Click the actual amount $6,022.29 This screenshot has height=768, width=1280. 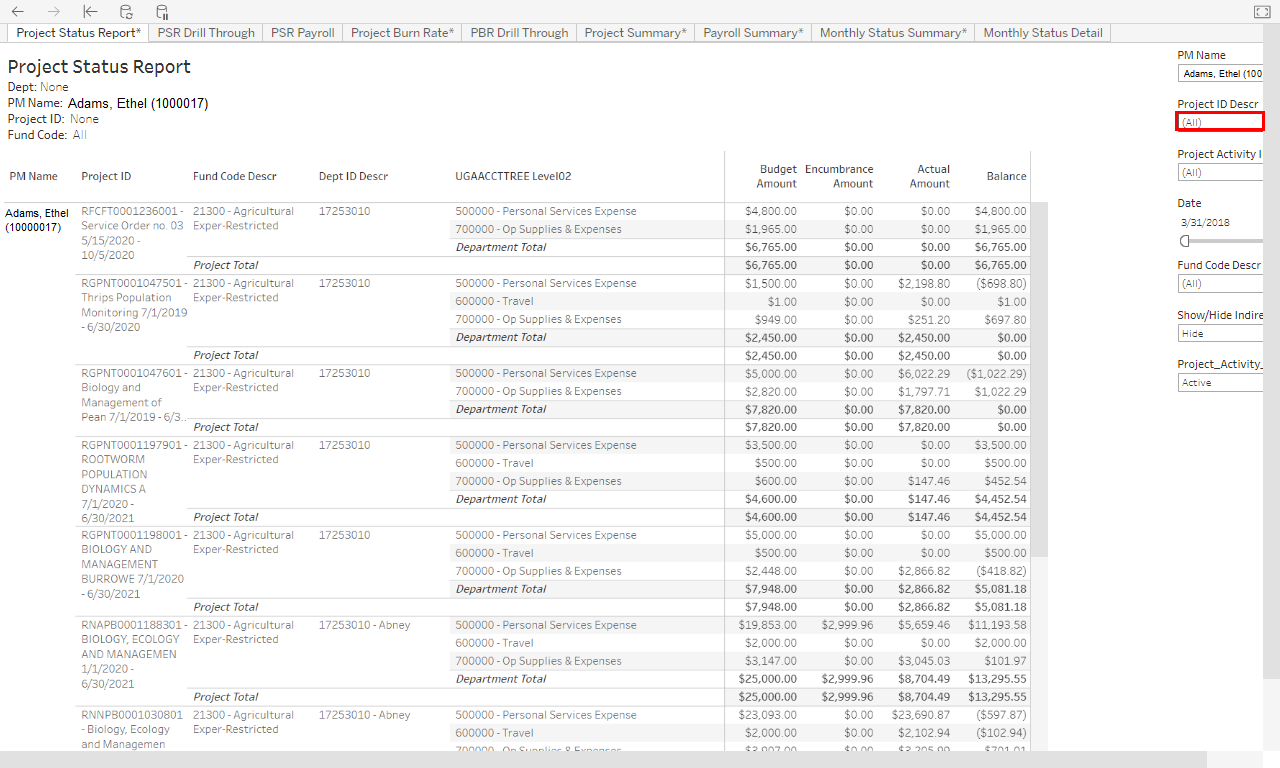(924, 373)
